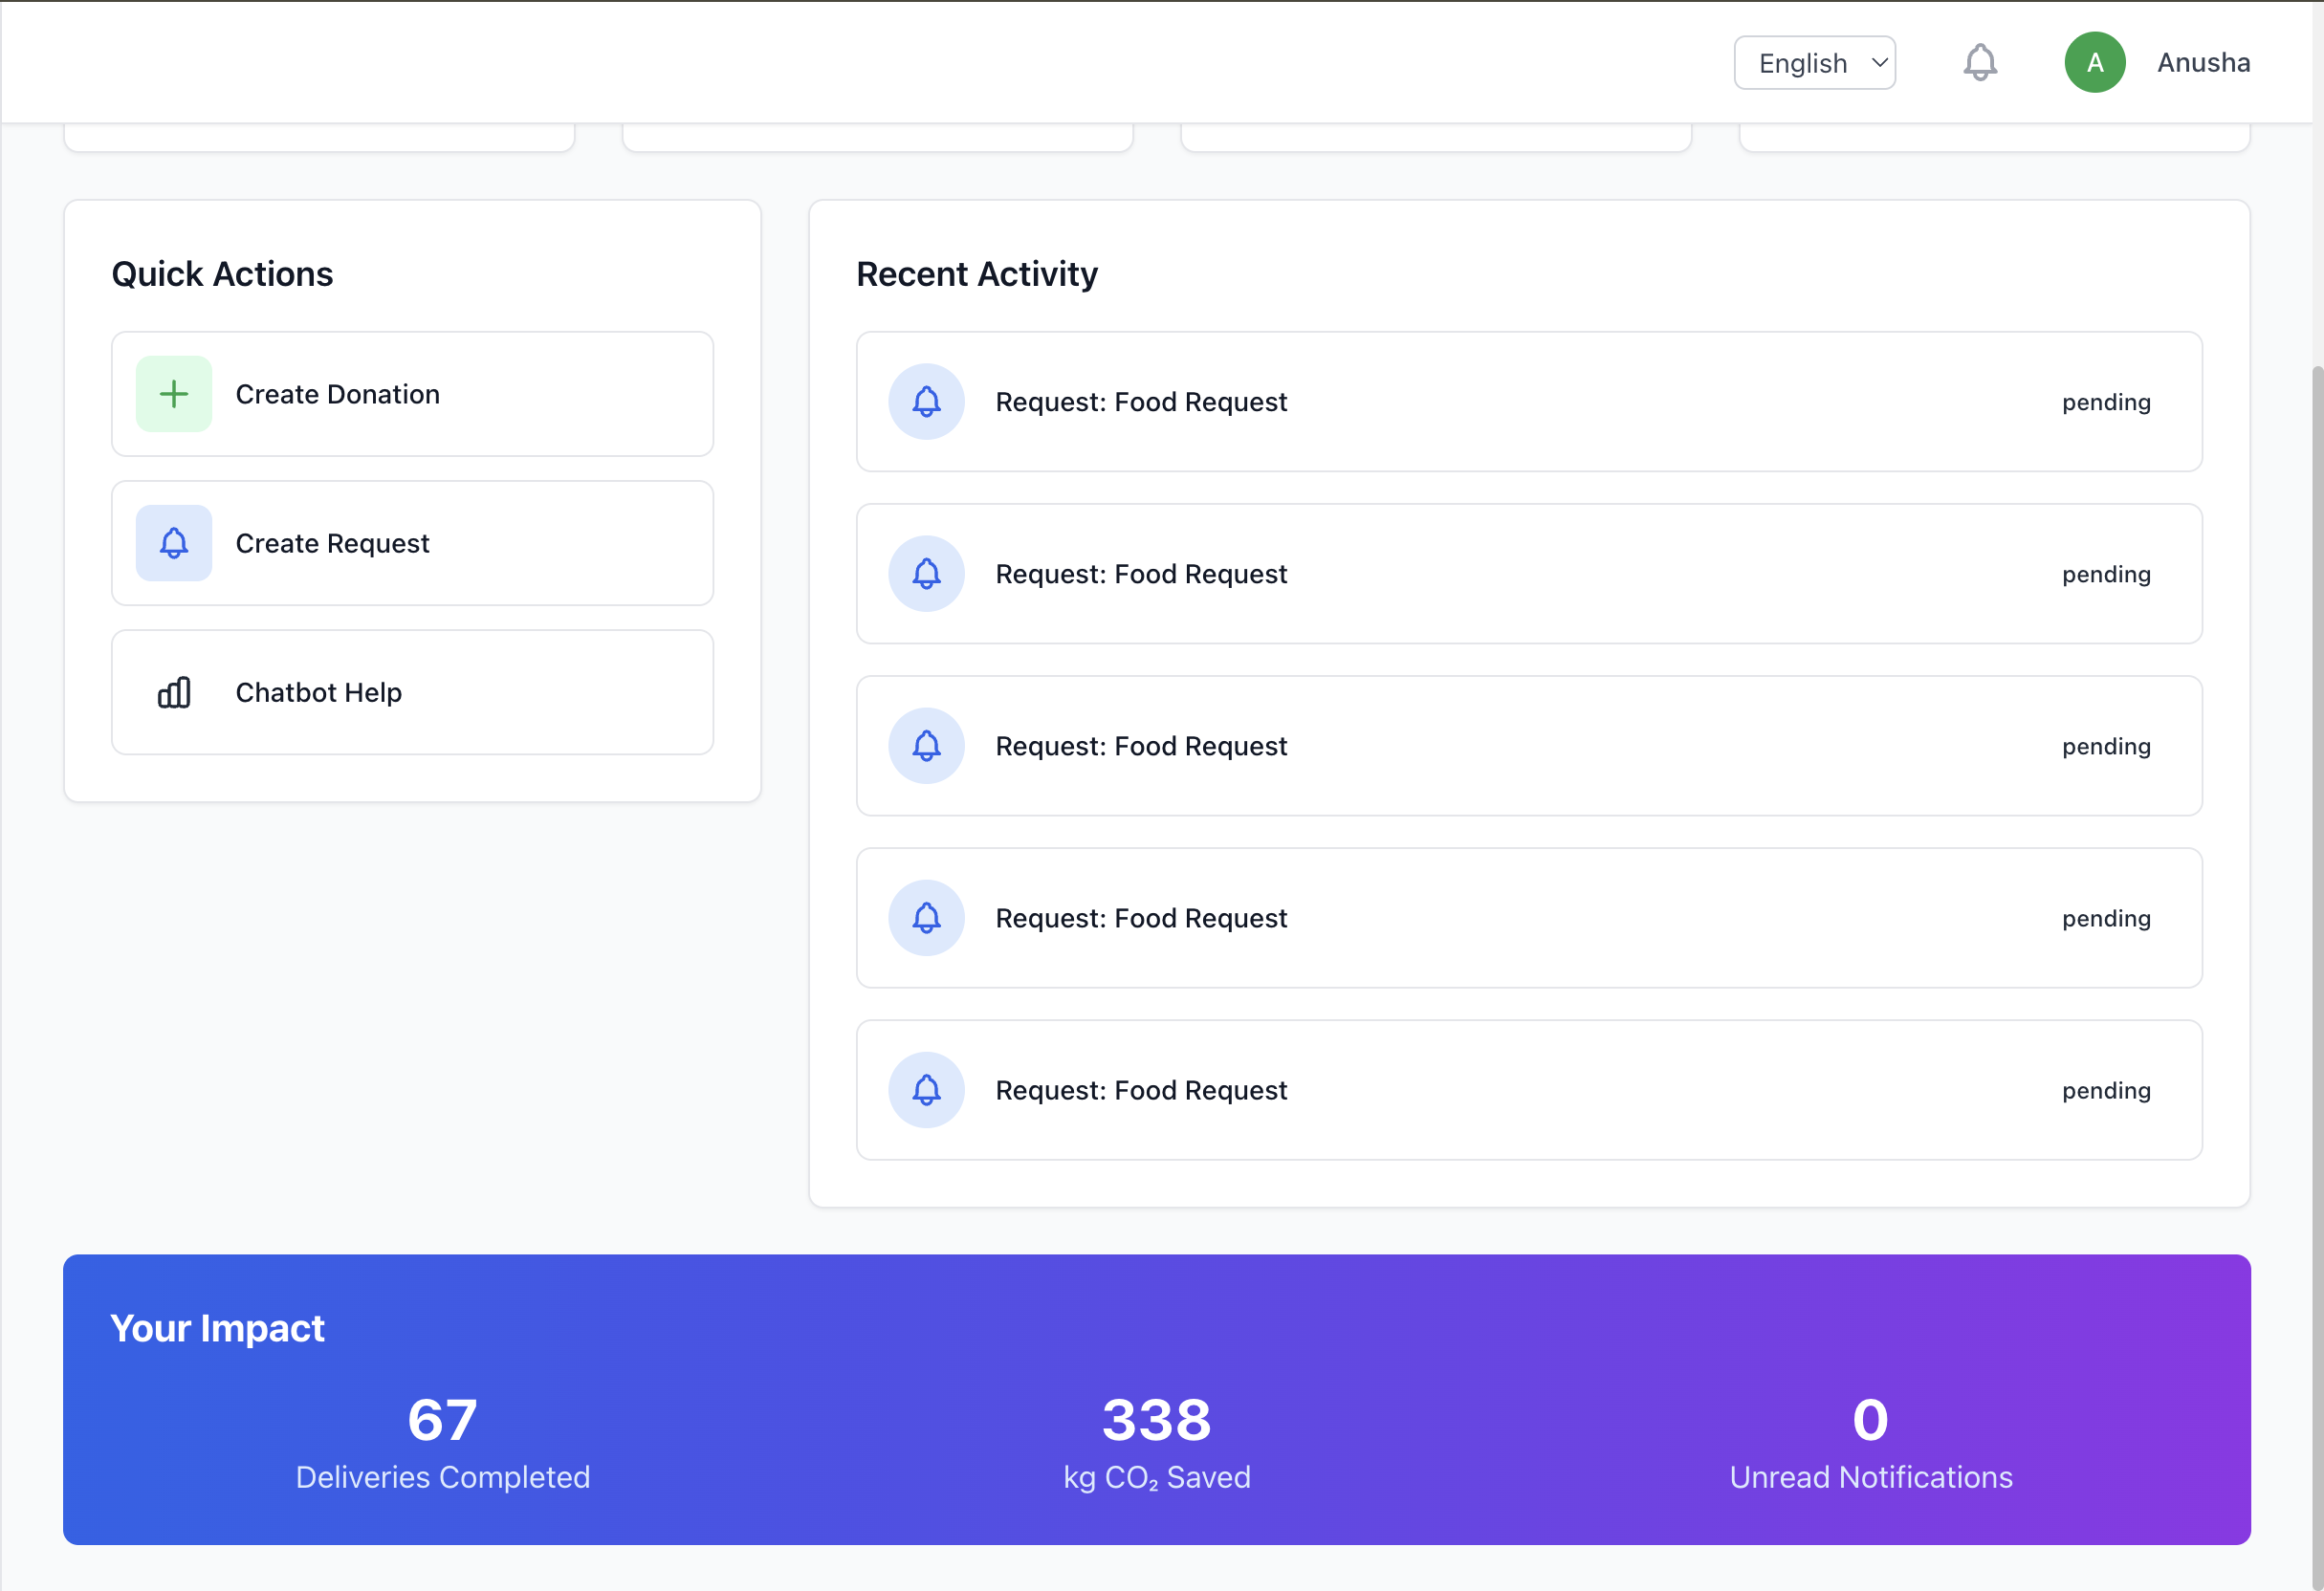Click the 0 Unread Notifications stat
This screenshot has width=2324, height=1591.
(1870, 1442)
